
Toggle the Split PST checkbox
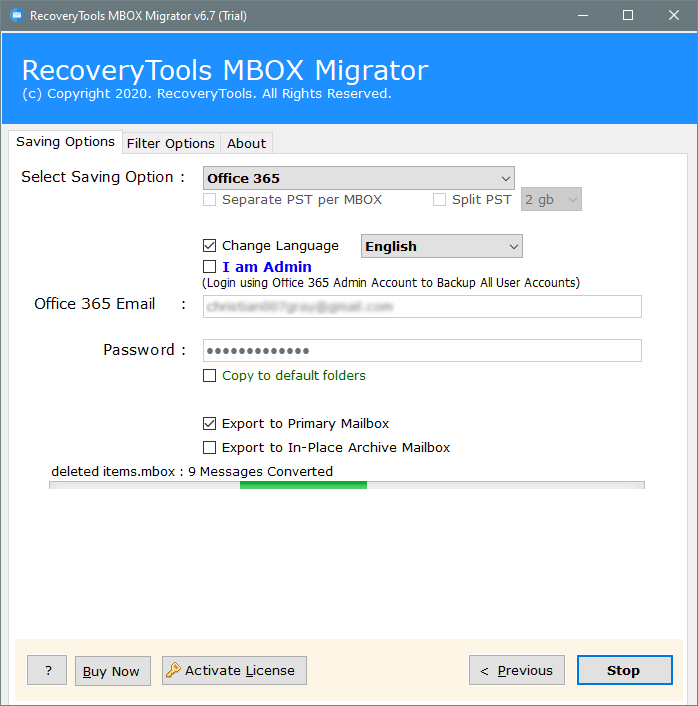(439, 199)
